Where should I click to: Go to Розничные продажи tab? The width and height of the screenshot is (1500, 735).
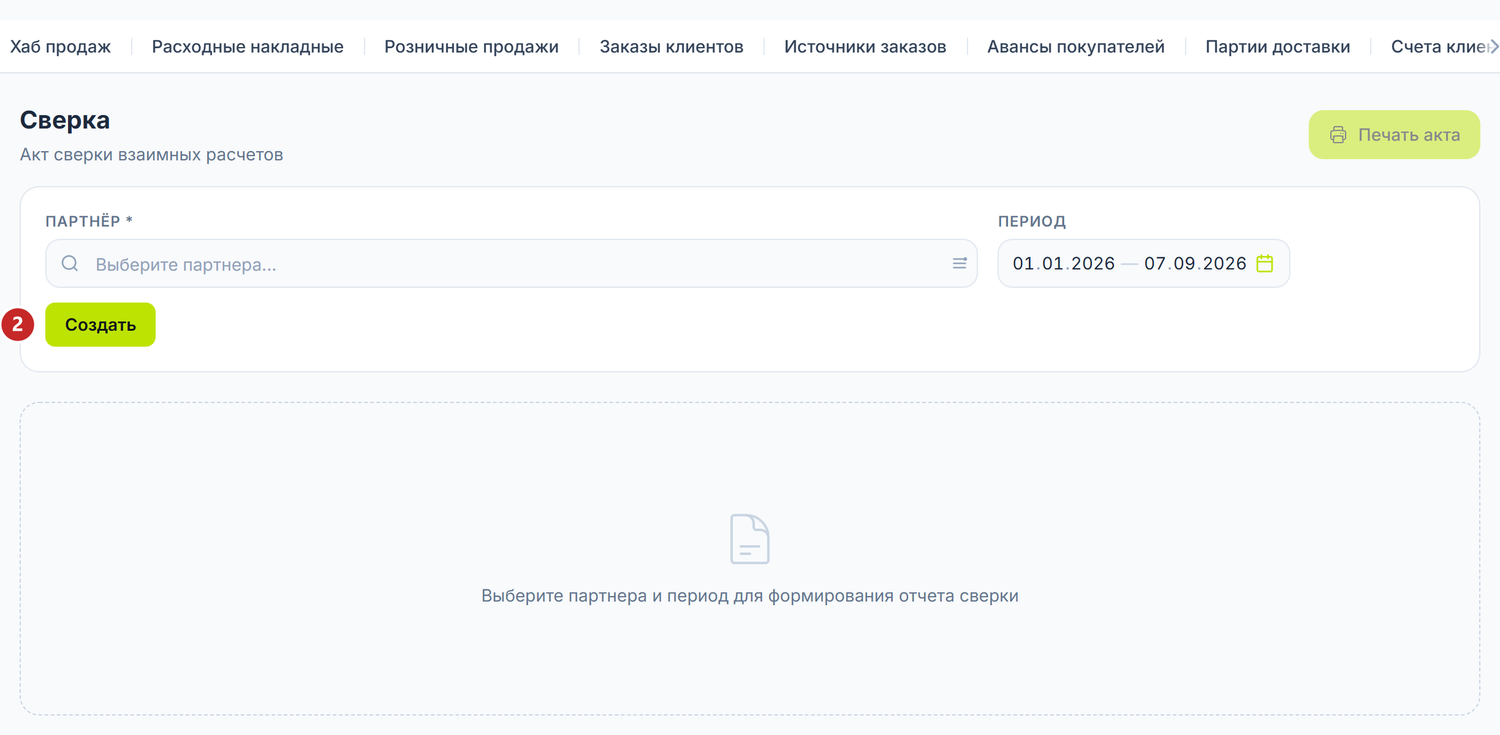click(x=471, y=46)
